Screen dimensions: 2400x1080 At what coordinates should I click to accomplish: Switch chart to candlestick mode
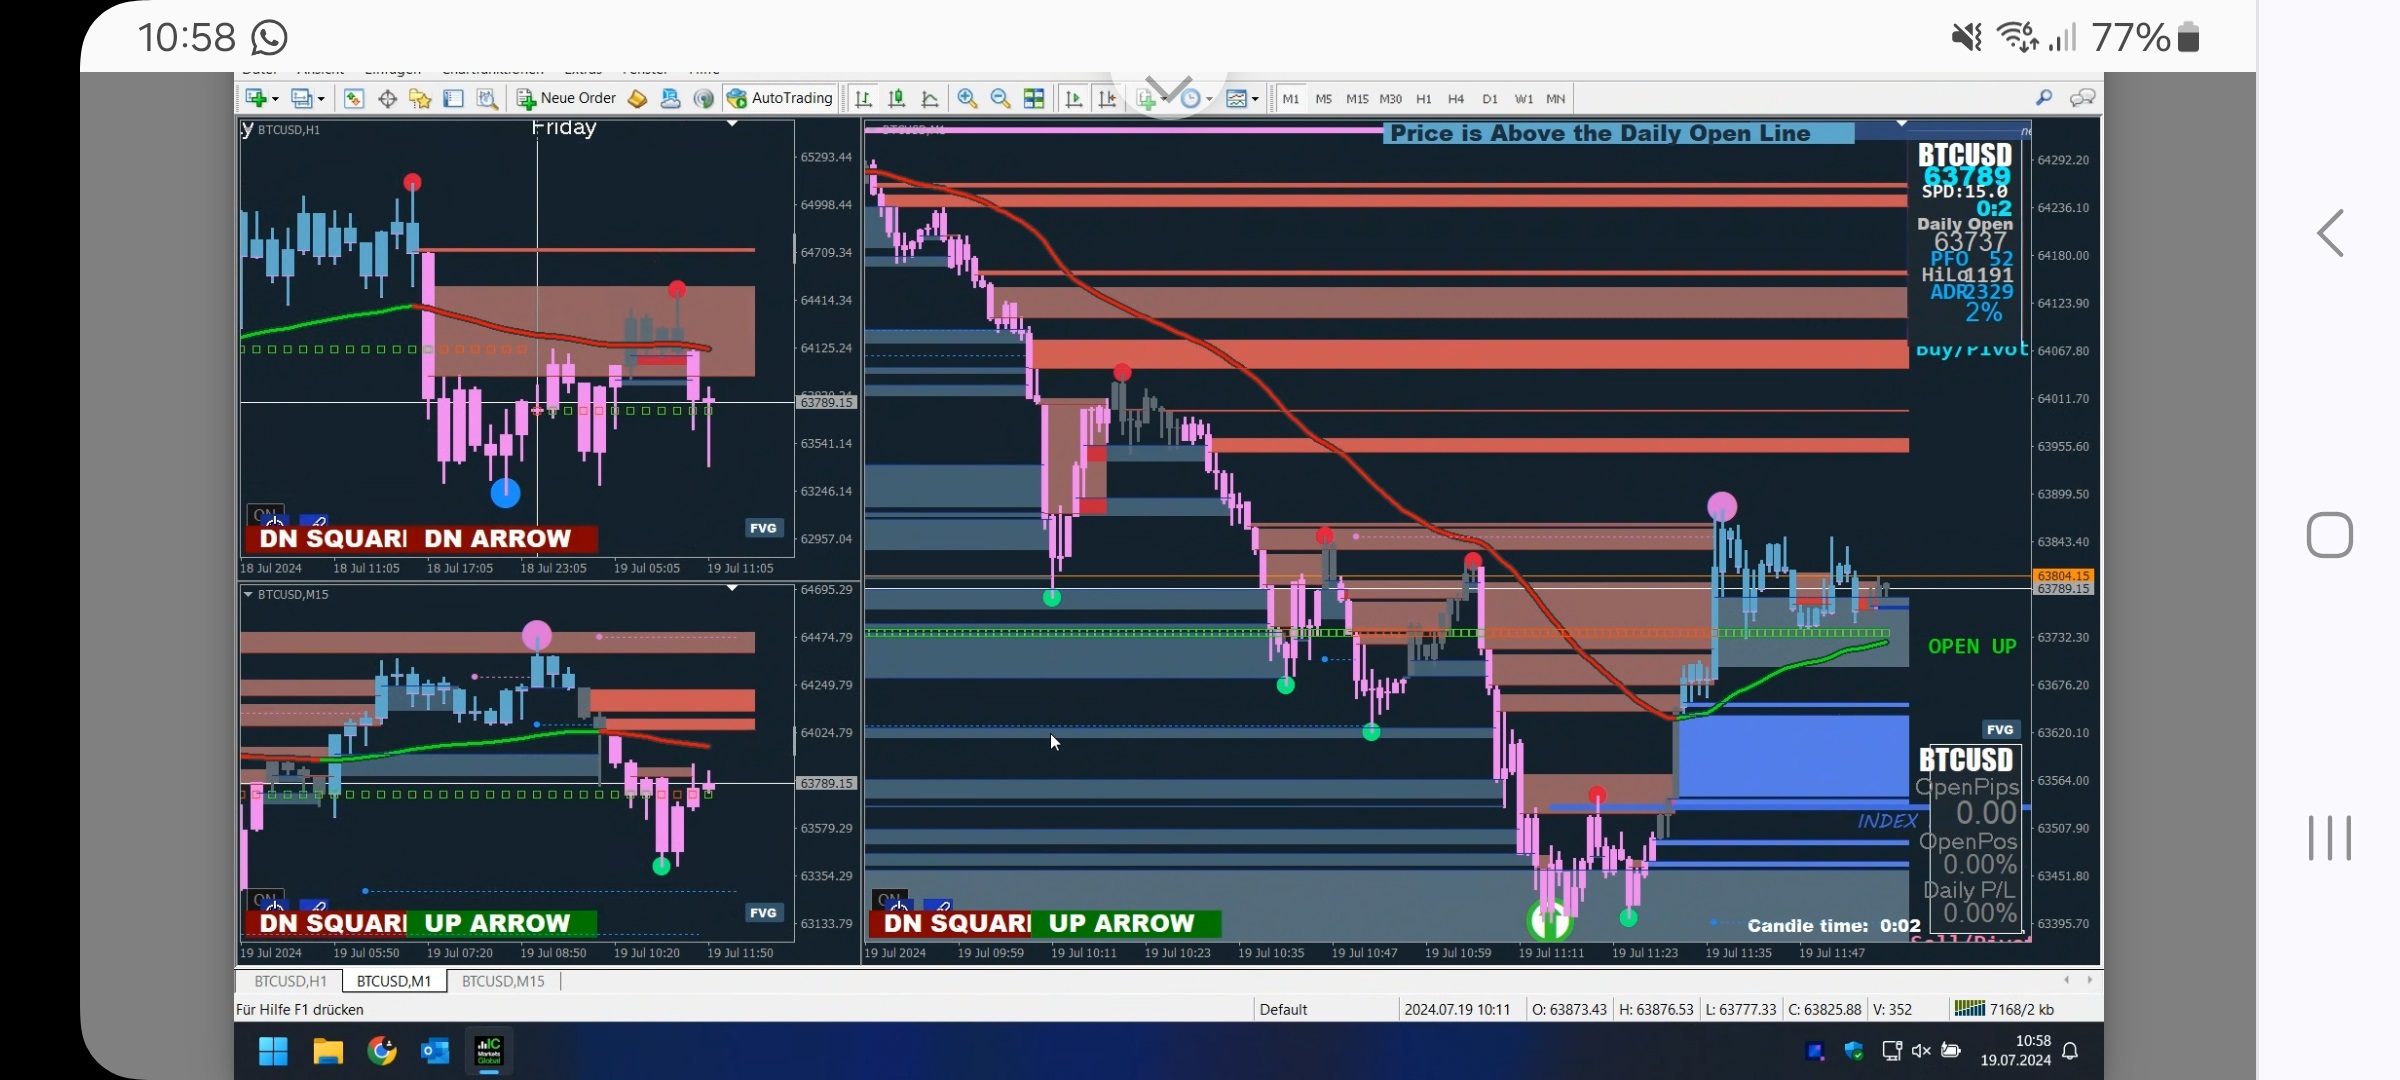tap(897, 98)
